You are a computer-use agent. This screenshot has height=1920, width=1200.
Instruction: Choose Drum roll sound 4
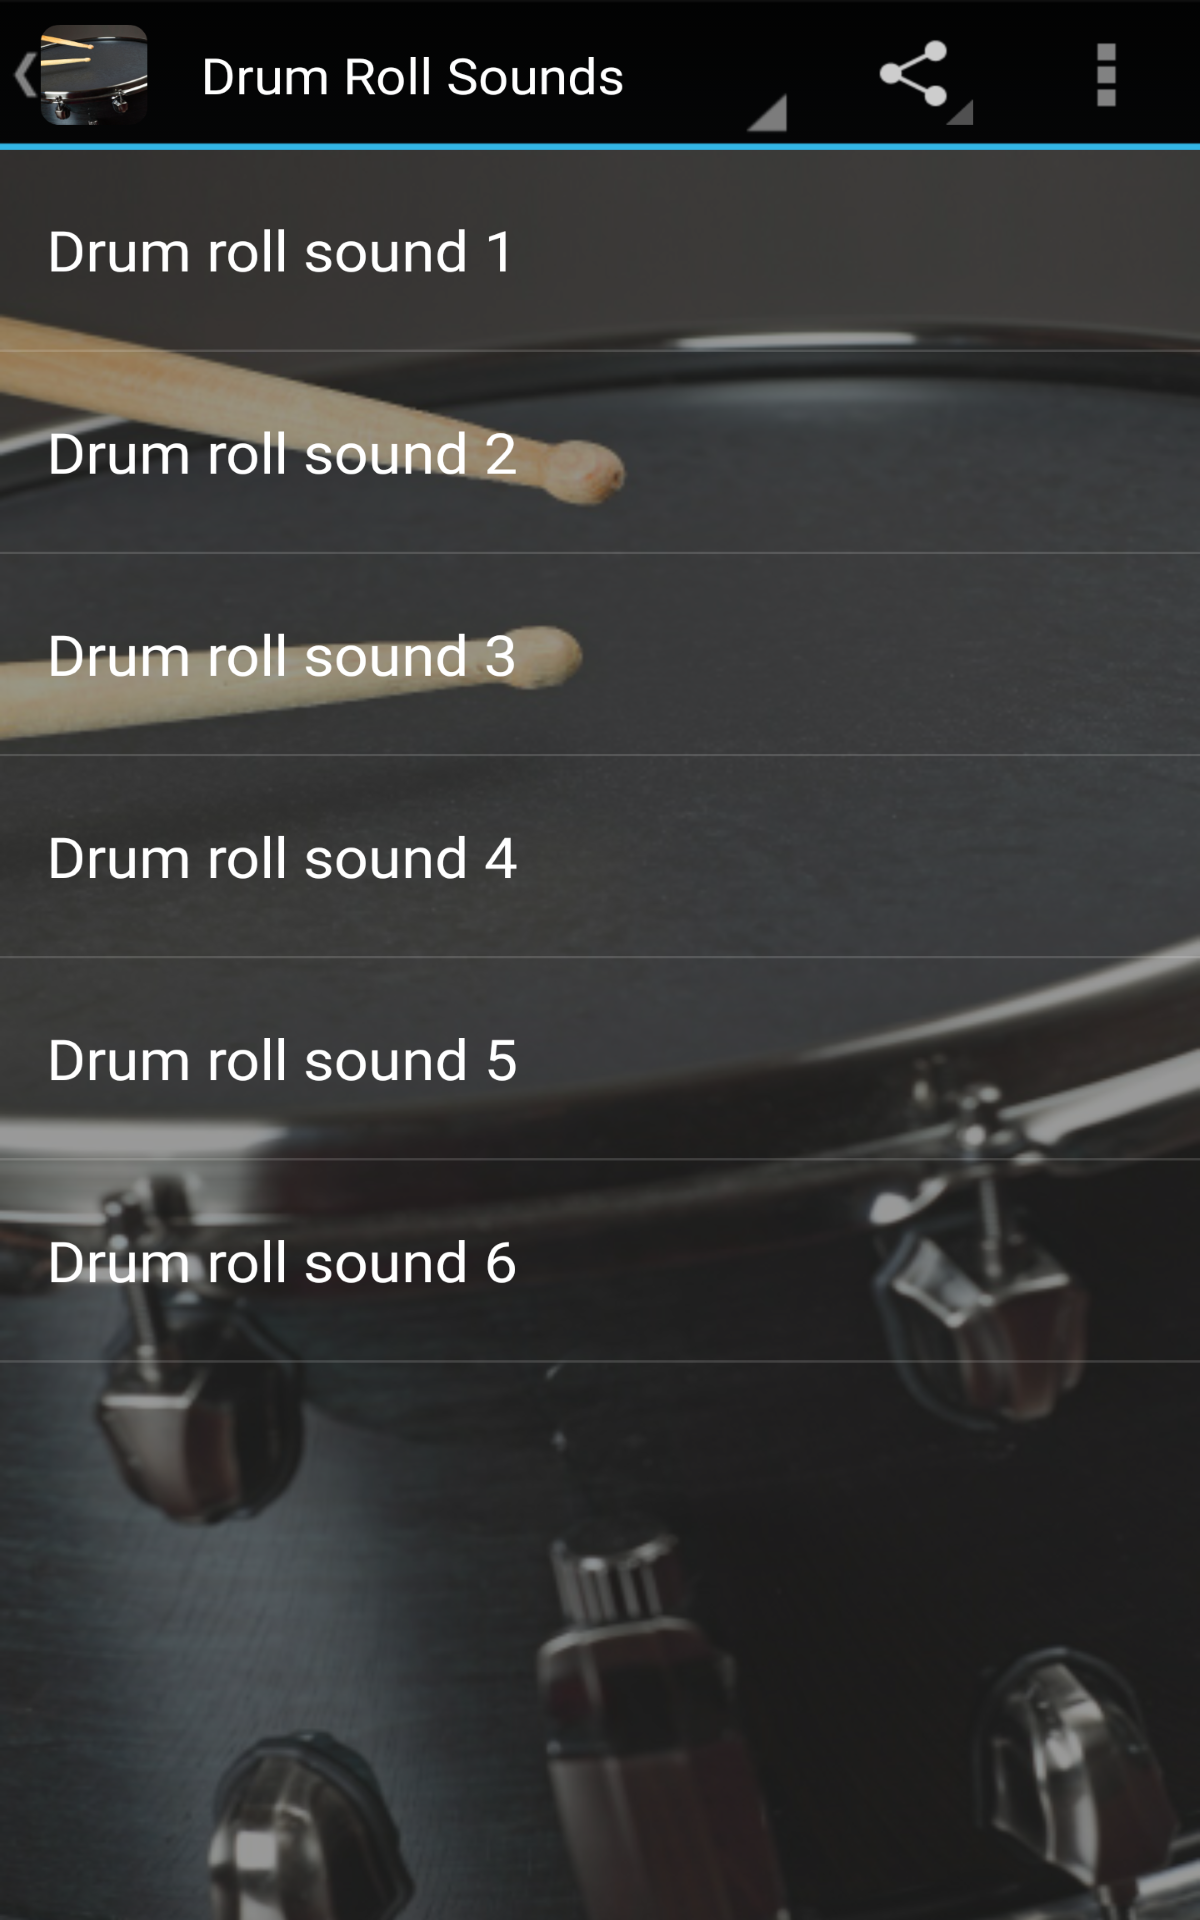600,857
